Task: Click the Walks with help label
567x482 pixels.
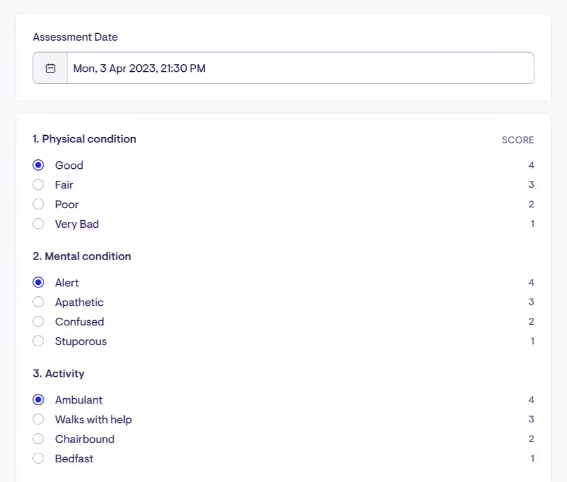Action: (x=93, y=419)
